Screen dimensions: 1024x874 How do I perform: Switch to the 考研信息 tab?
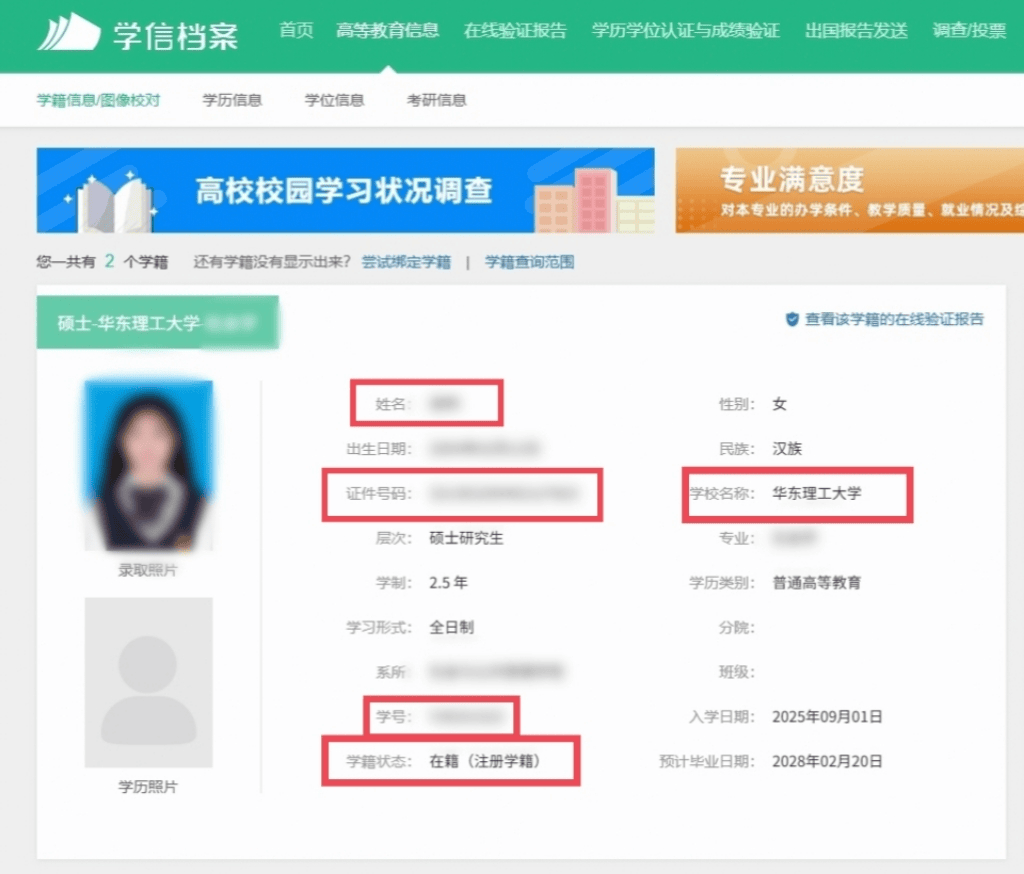[x=436, y=100]
